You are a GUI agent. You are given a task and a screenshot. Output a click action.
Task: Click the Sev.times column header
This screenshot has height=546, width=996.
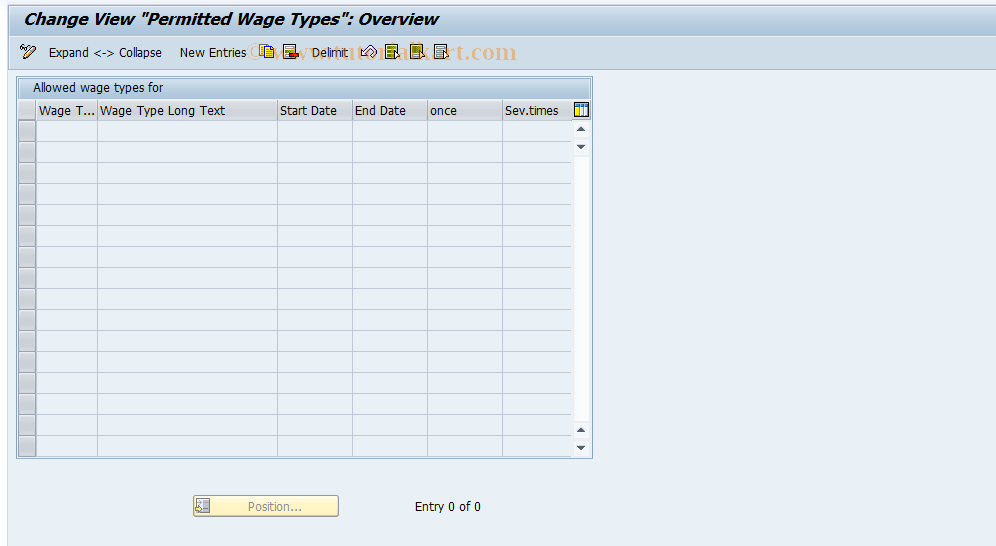(537, 110)
